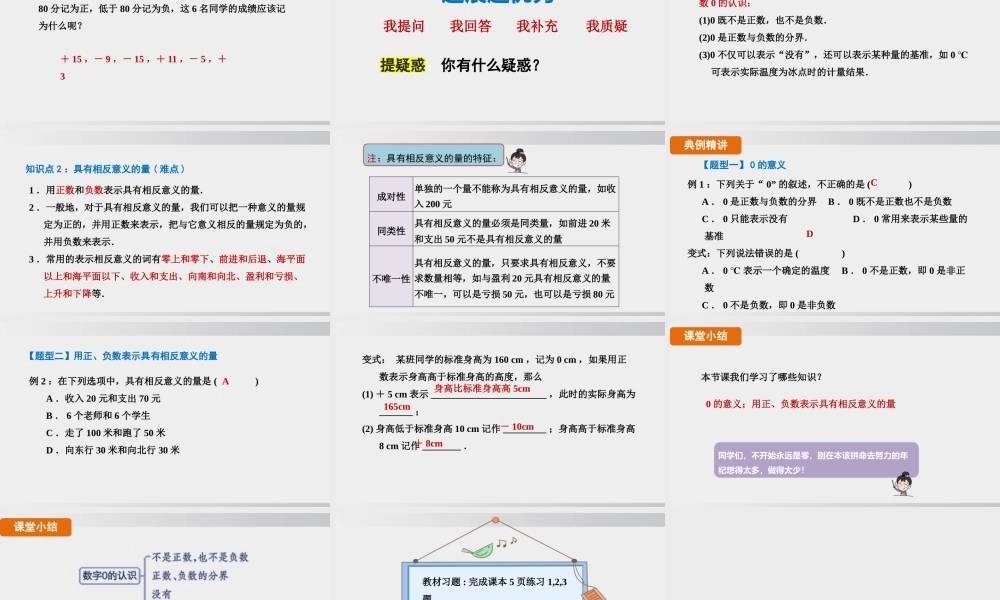Click the red 我补充 label
This screenshot has height=600, width=1000.
tap(537, 26)
